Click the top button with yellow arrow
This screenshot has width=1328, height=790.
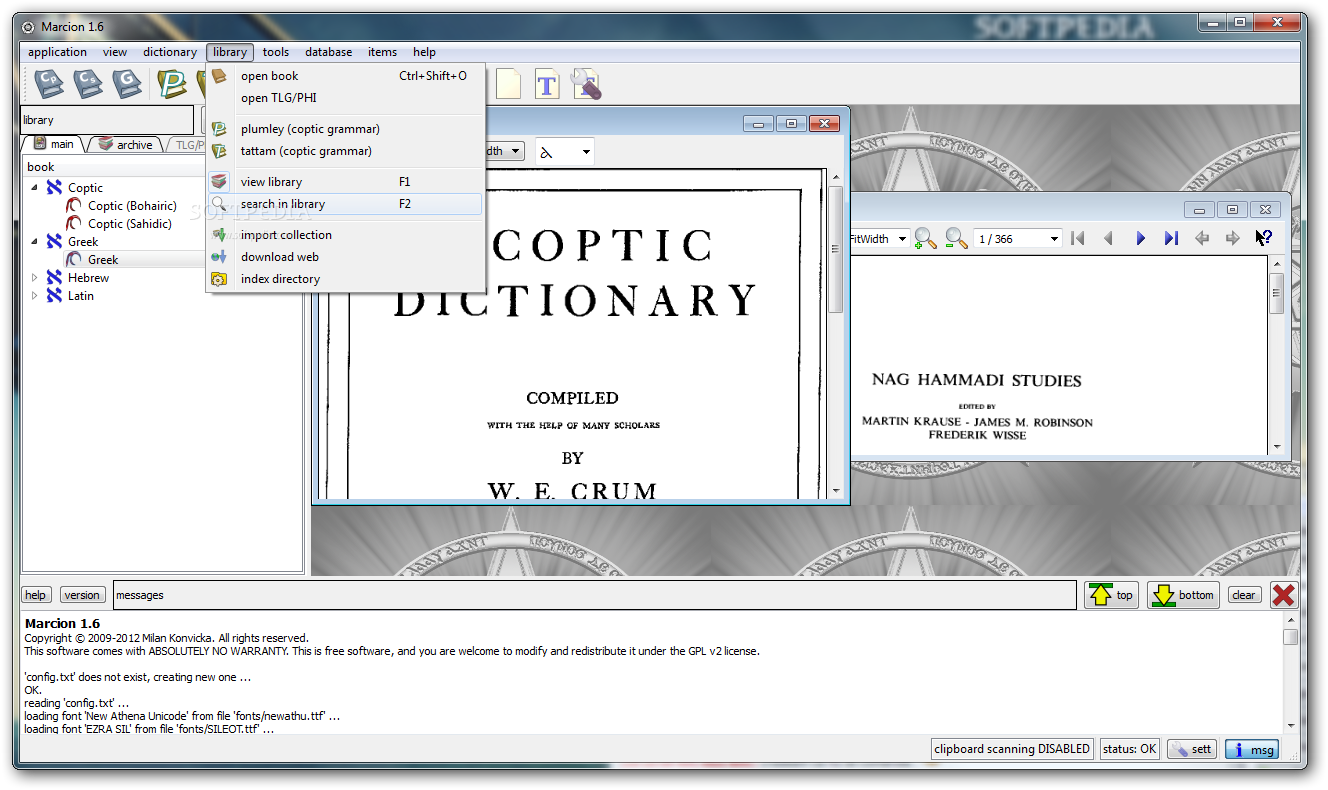(1112, 595)
